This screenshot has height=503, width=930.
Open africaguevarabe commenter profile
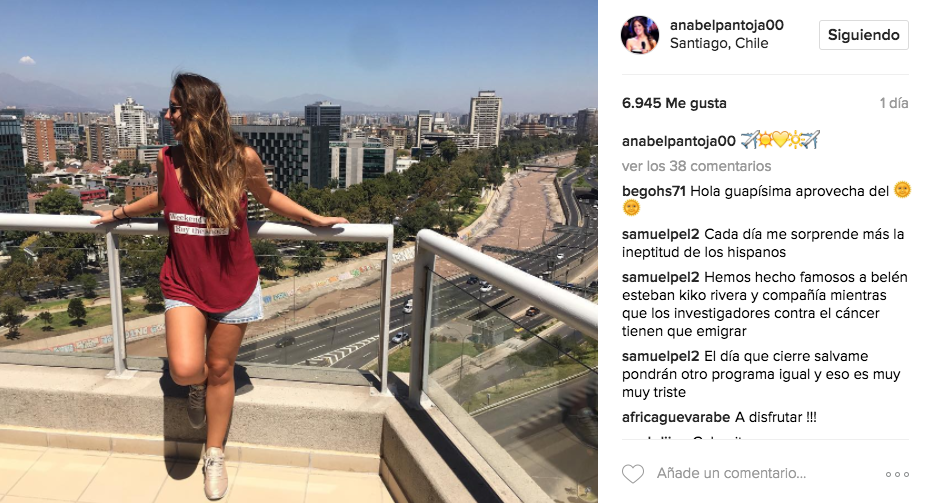(x=676, y=417)
